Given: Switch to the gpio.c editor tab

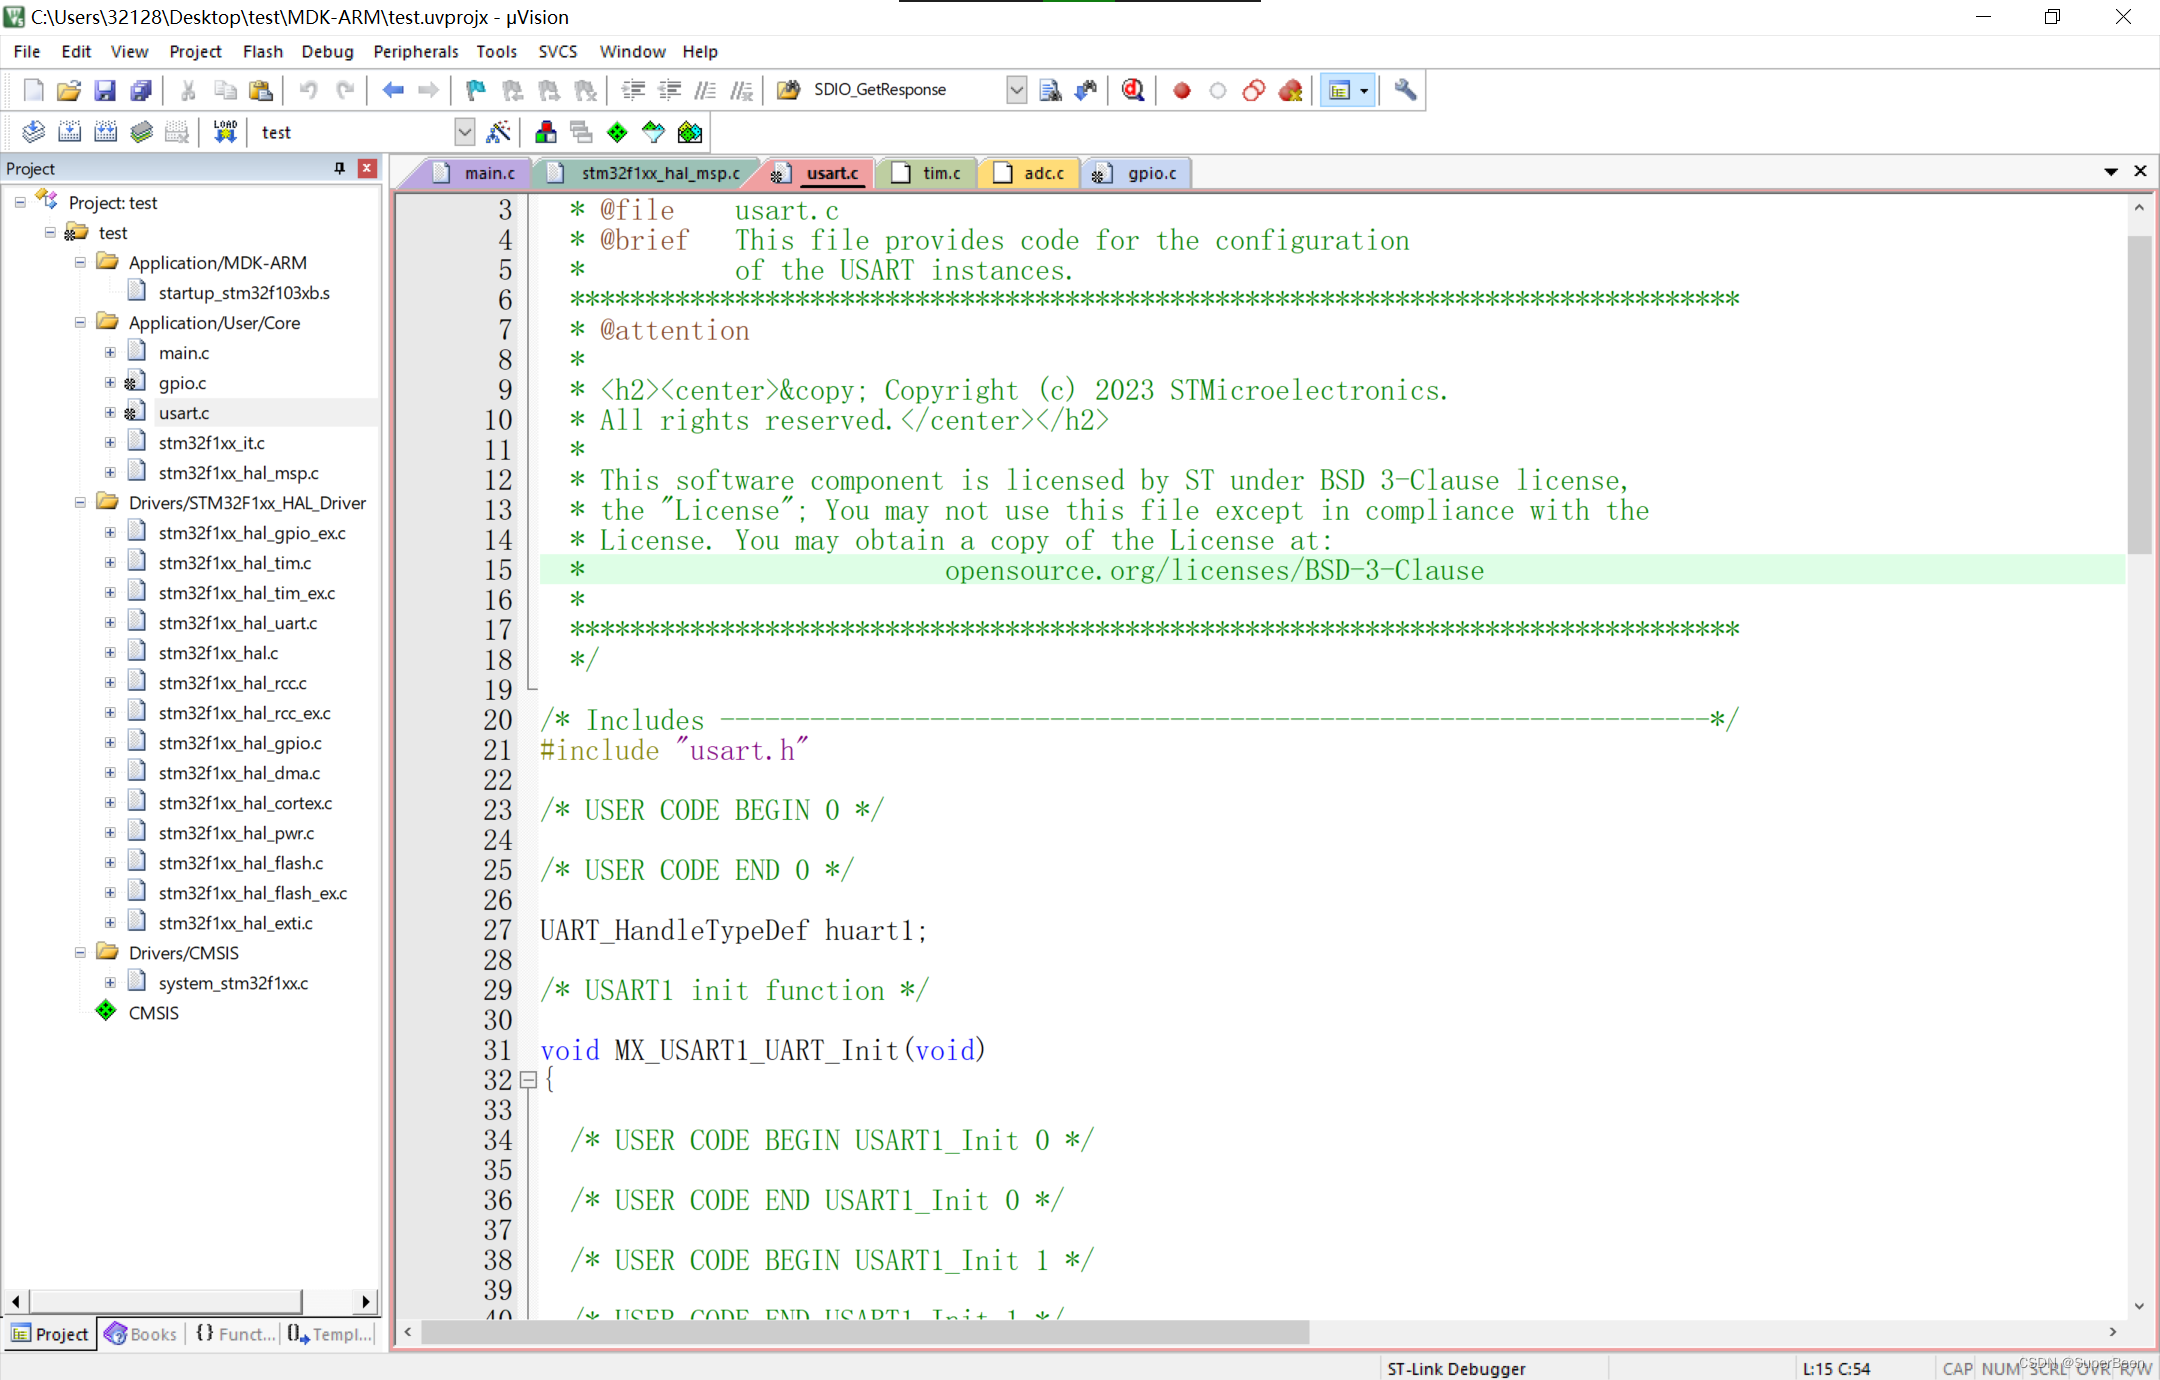Looking at the screenshot, I should pyautogui.click(x=1137, y=173).
